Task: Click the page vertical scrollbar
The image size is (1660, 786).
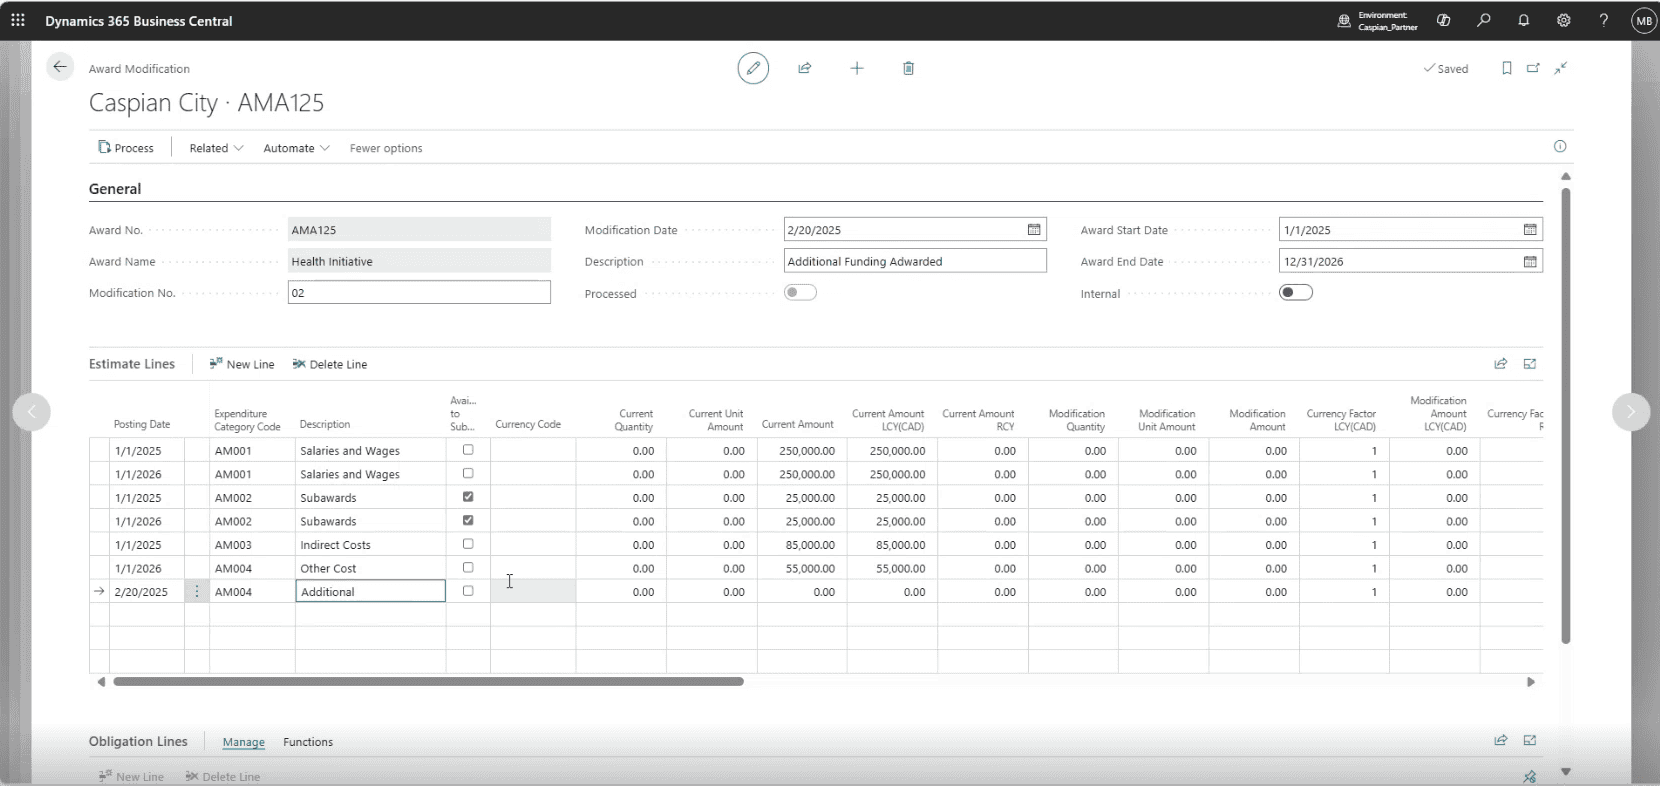Action: pos(1566,415)
